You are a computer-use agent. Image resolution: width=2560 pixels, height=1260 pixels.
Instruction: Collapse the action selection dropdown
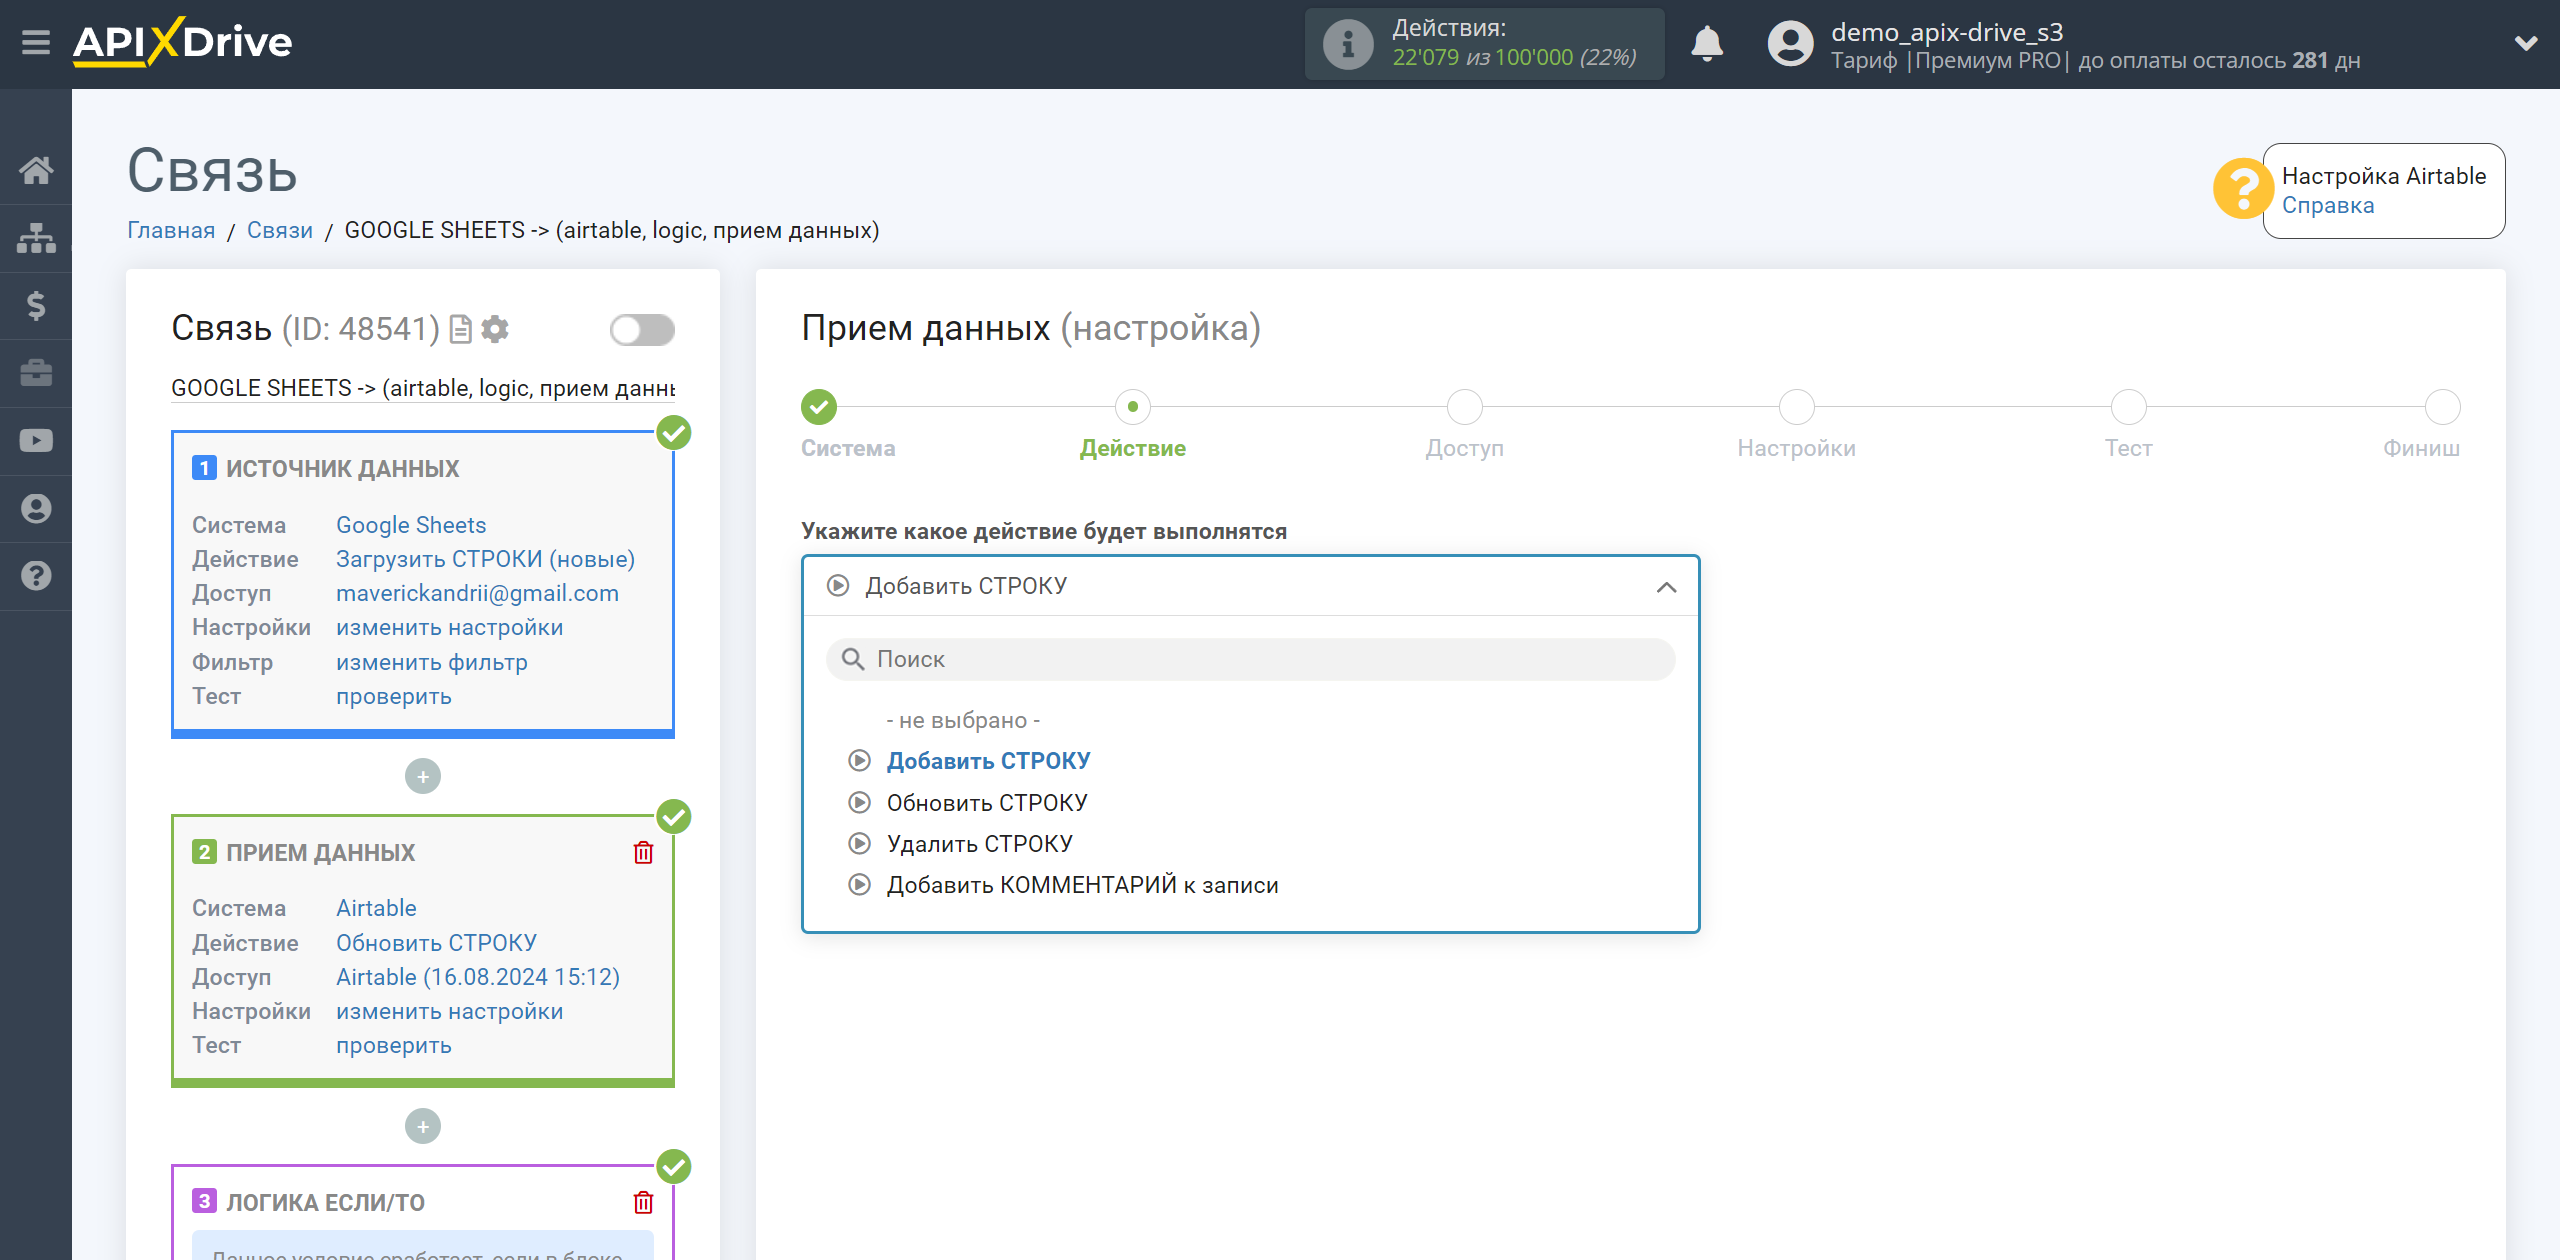tap(1665, 586)
